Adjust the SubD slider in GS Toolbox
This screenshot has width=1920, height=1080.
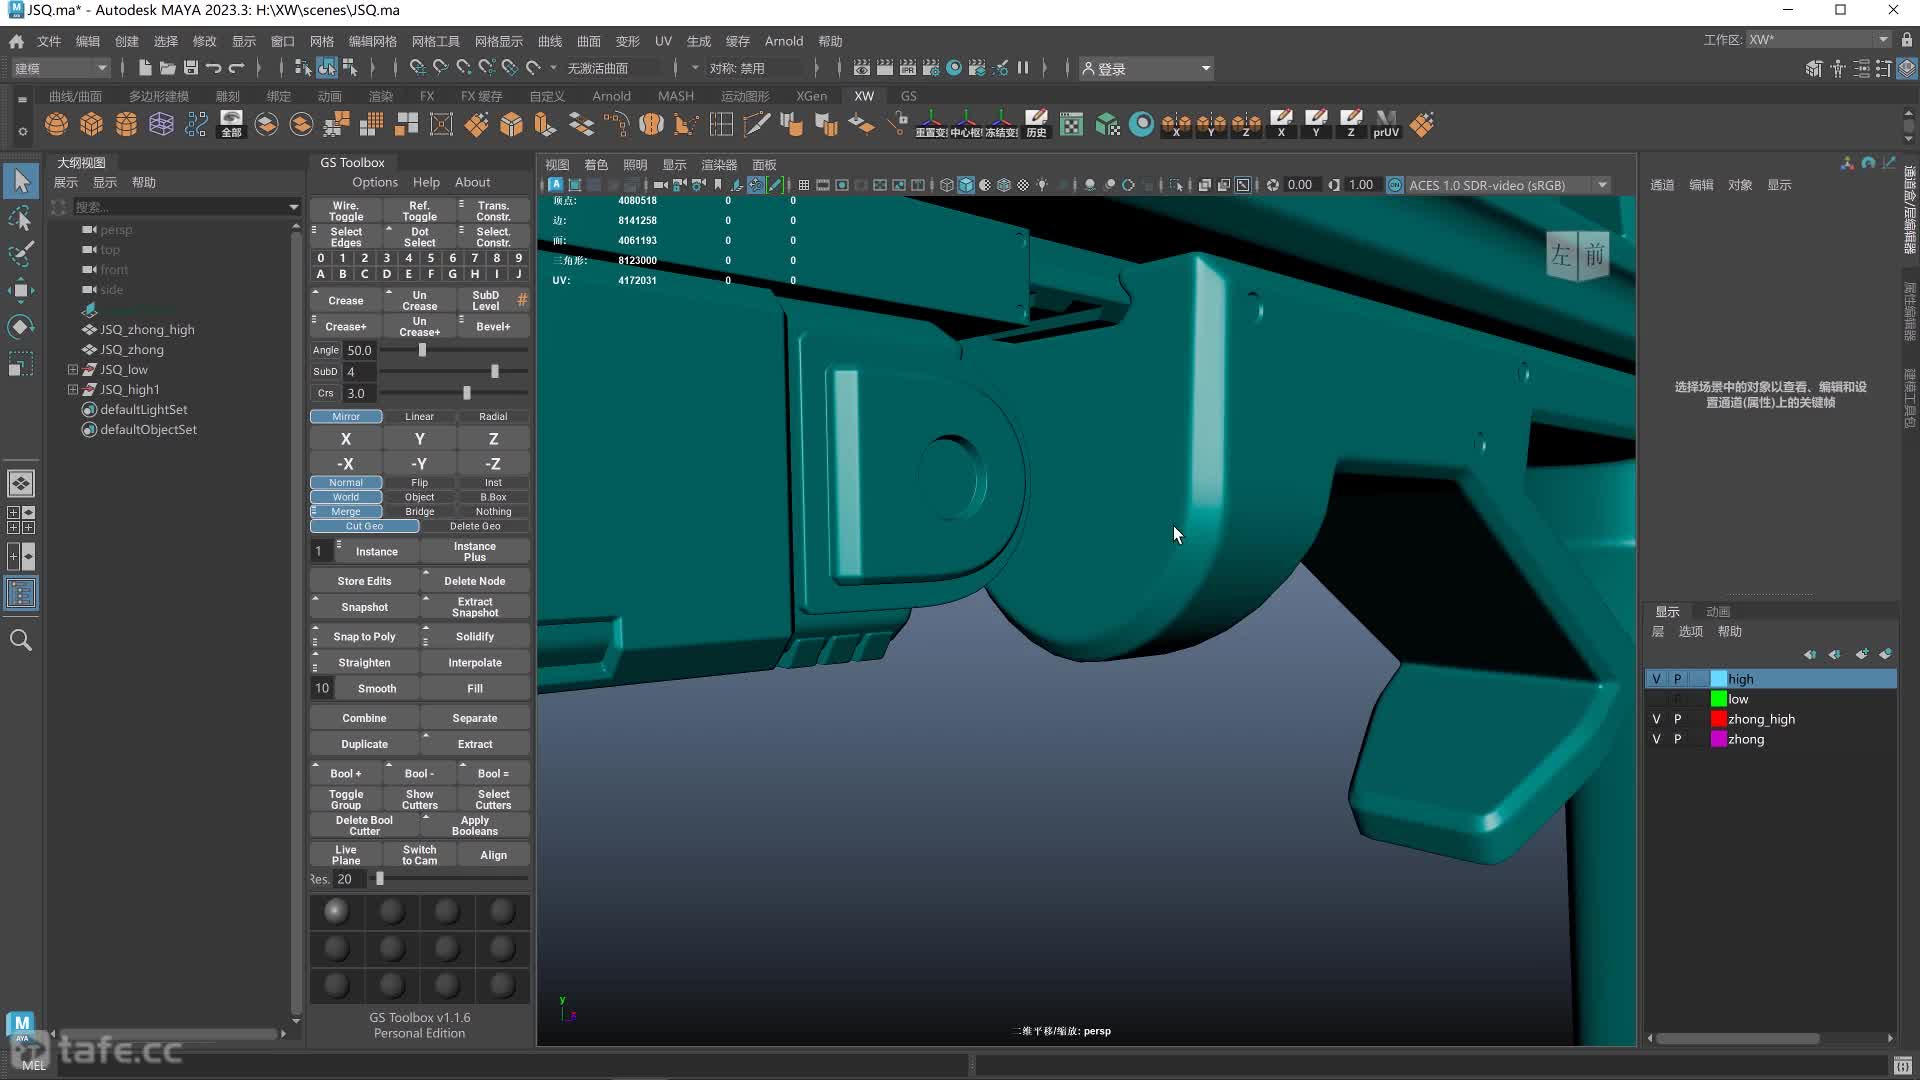pyautogui.click(x=494, y=372)
